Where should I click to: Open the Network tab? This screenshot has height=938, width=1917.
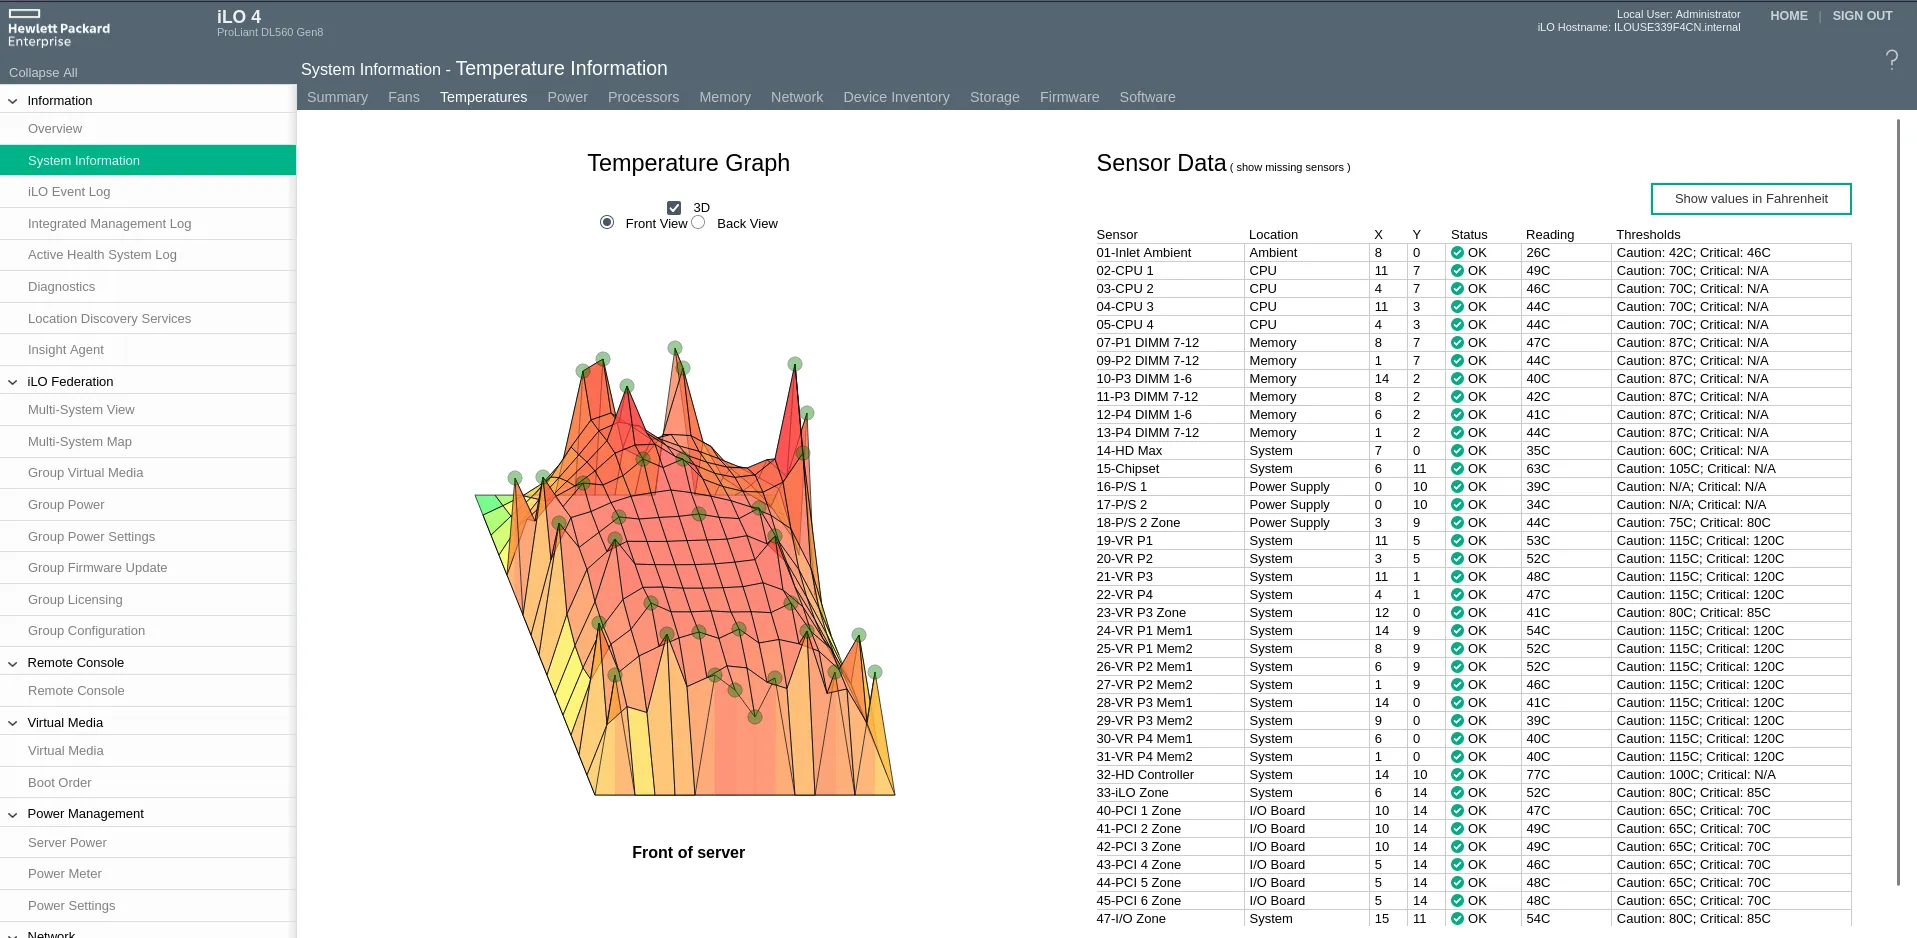pos(797,97)
